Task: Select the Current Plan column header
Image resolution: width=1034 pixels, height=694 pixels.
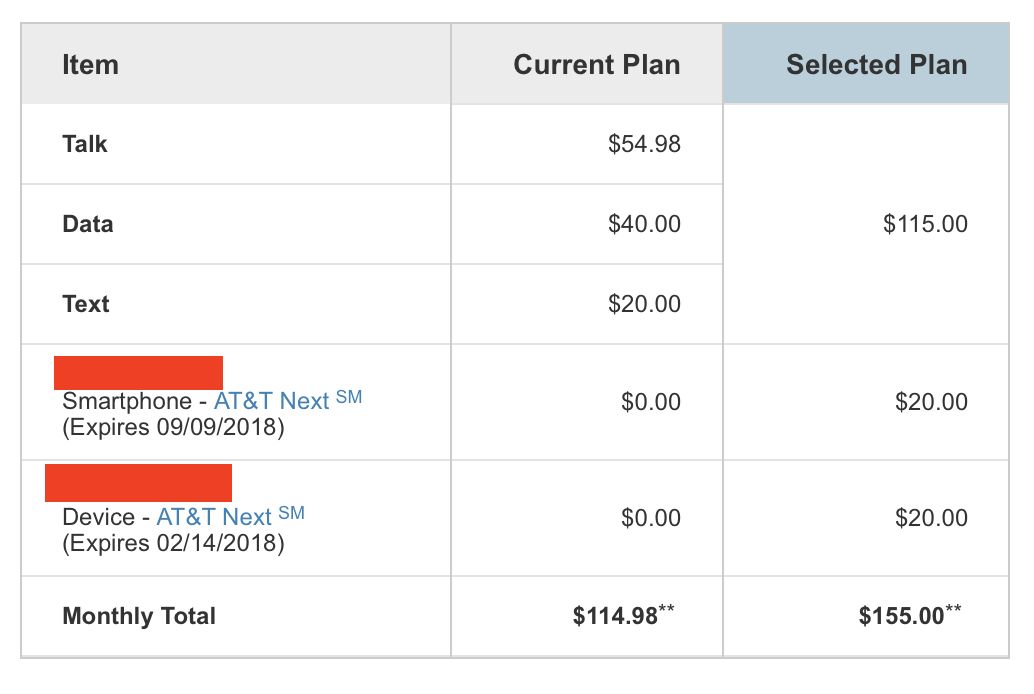Action: point(596,65)
